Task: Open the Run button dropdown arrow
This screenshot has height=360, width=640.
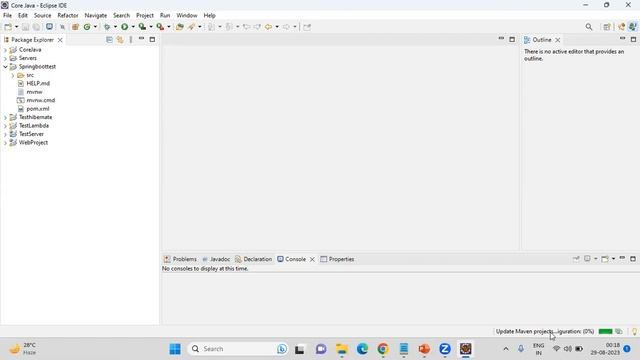Action: [133, 27]
